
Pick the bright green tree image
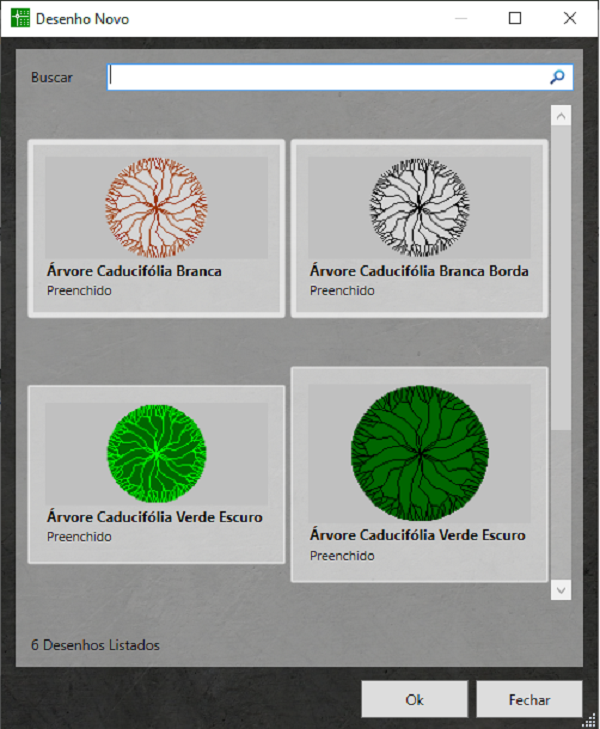tap(156, 453)
